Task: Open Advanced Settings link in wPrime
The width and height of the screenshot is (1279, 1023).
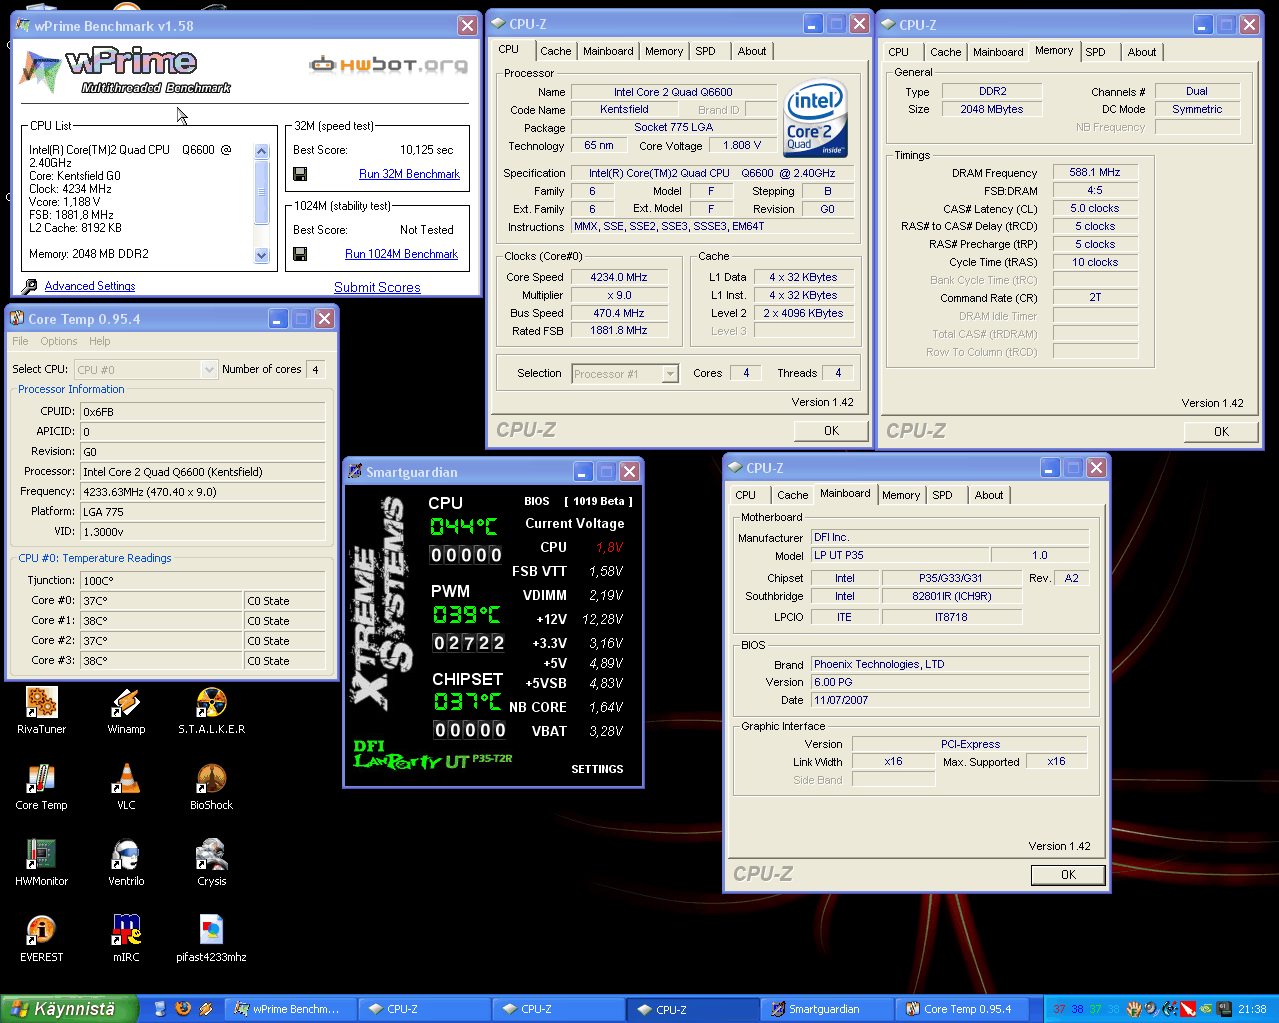Action: point(90,286)
